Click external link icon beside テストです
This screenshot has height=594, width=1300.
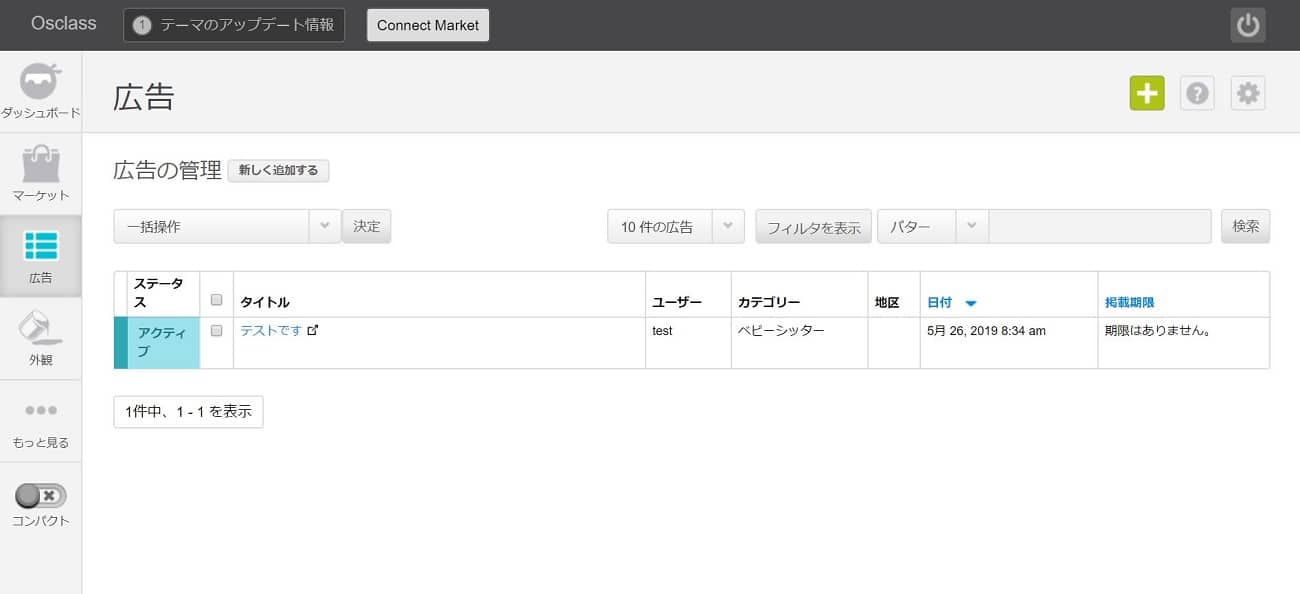pyautogui.click(x=312, y=331)
